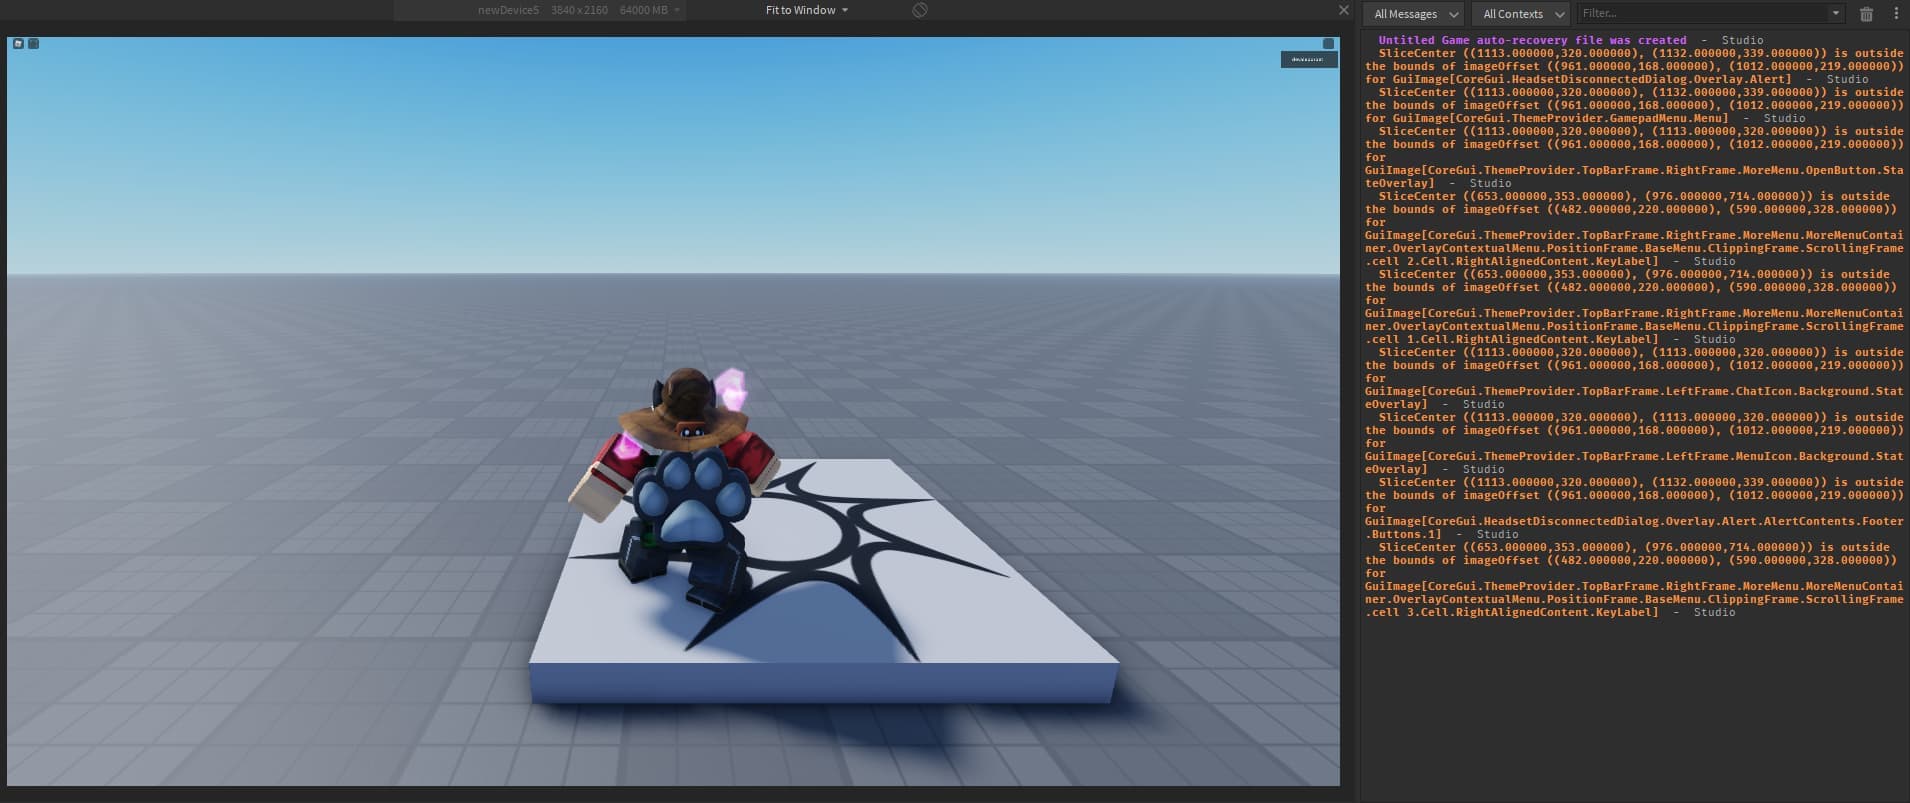Image resolution: width=1910 pixels, height=803 pixels.
Task: Select the log line ending with cell 1.Cell.RightAlignedContent.KeyLabel]
Action: (x=1634, y=306)
